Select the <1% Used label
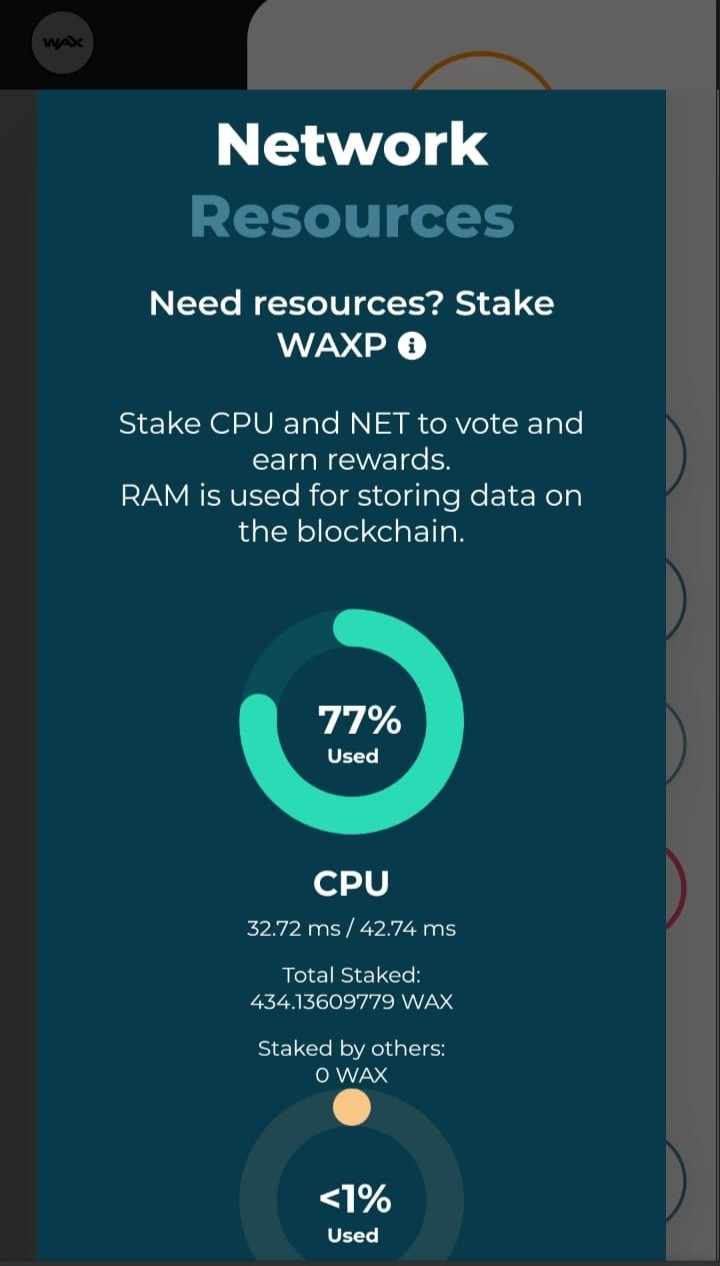This screenshot has width=720, height=1266. click(x=353, y=1212)
